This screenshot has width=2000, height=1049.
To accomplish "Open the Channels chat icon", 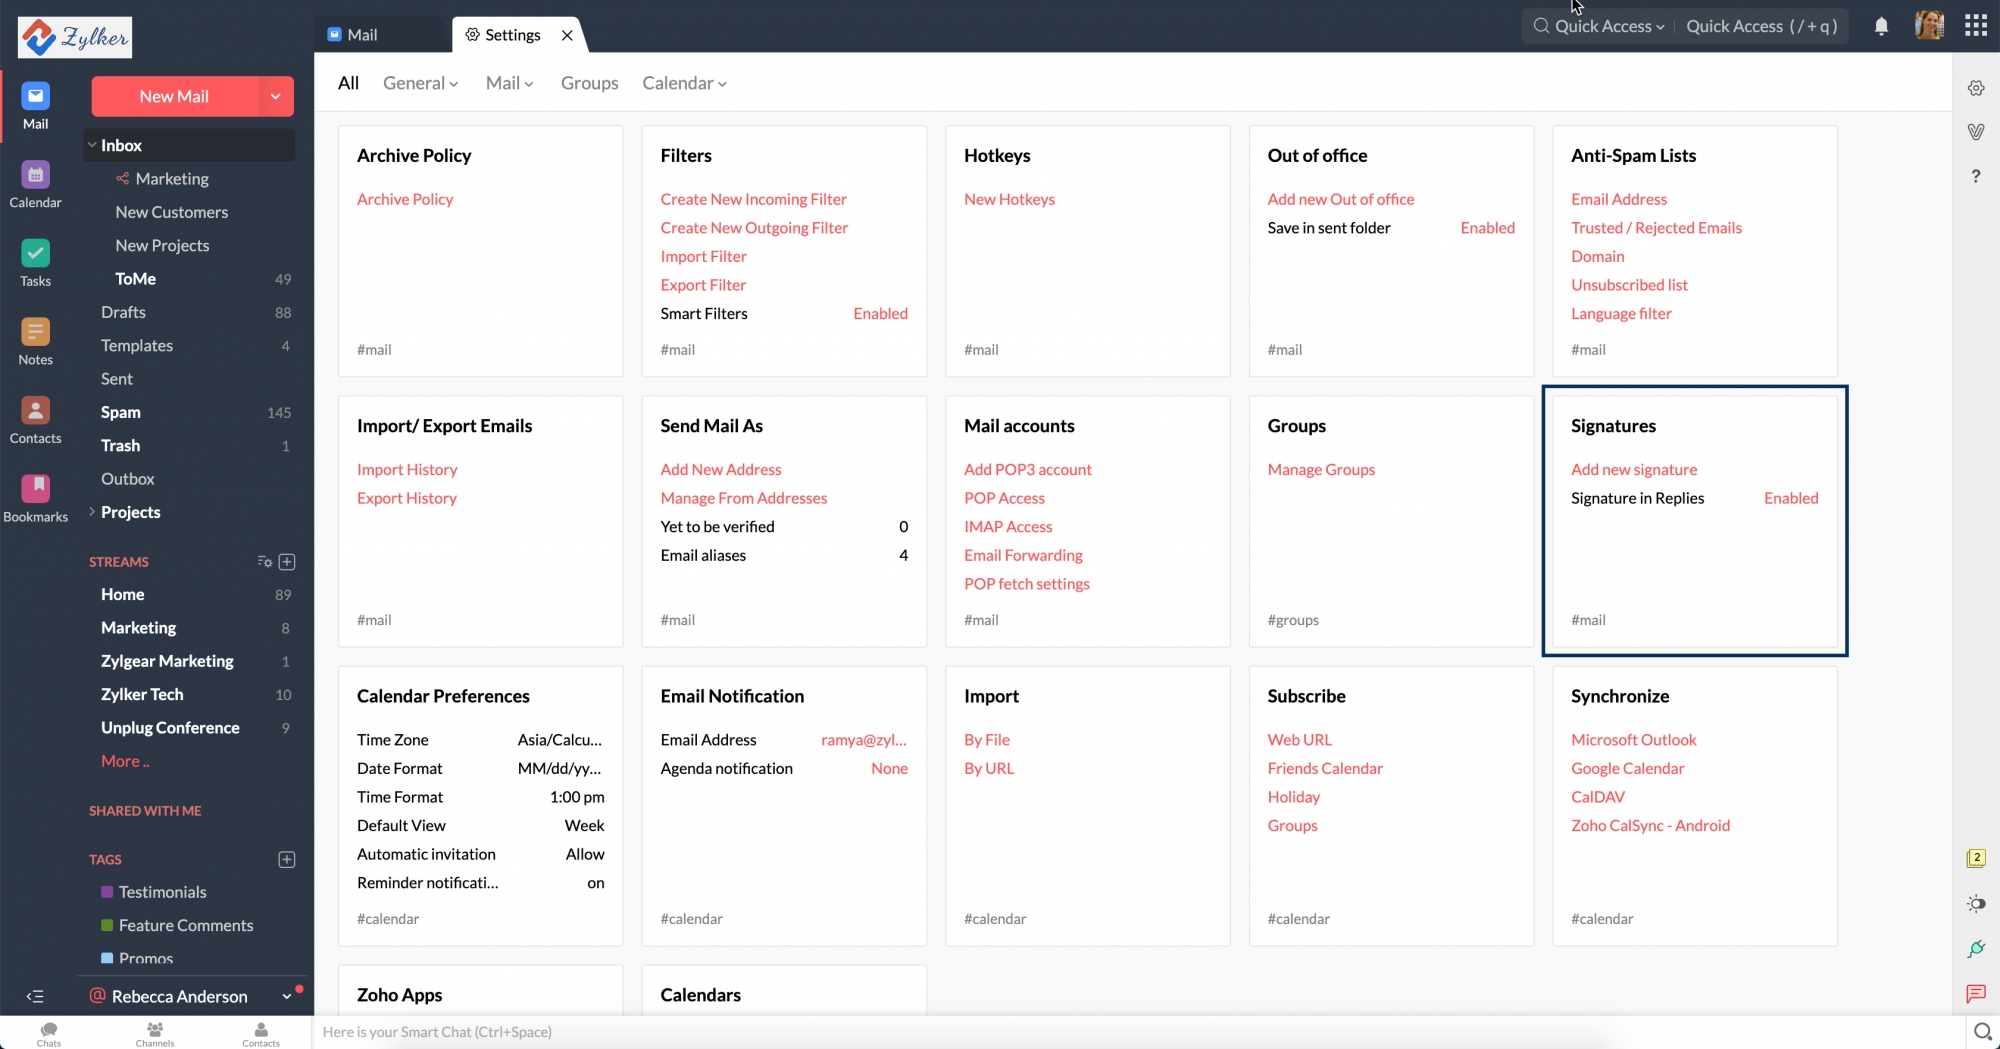I will [155, 1033].
